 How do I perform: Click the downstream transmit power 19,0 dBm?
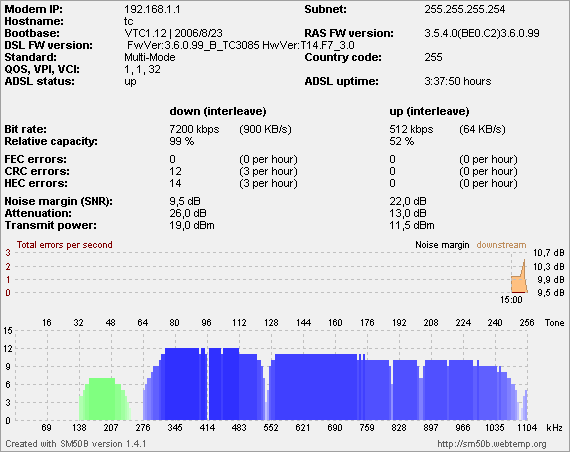tap(192, 225)
